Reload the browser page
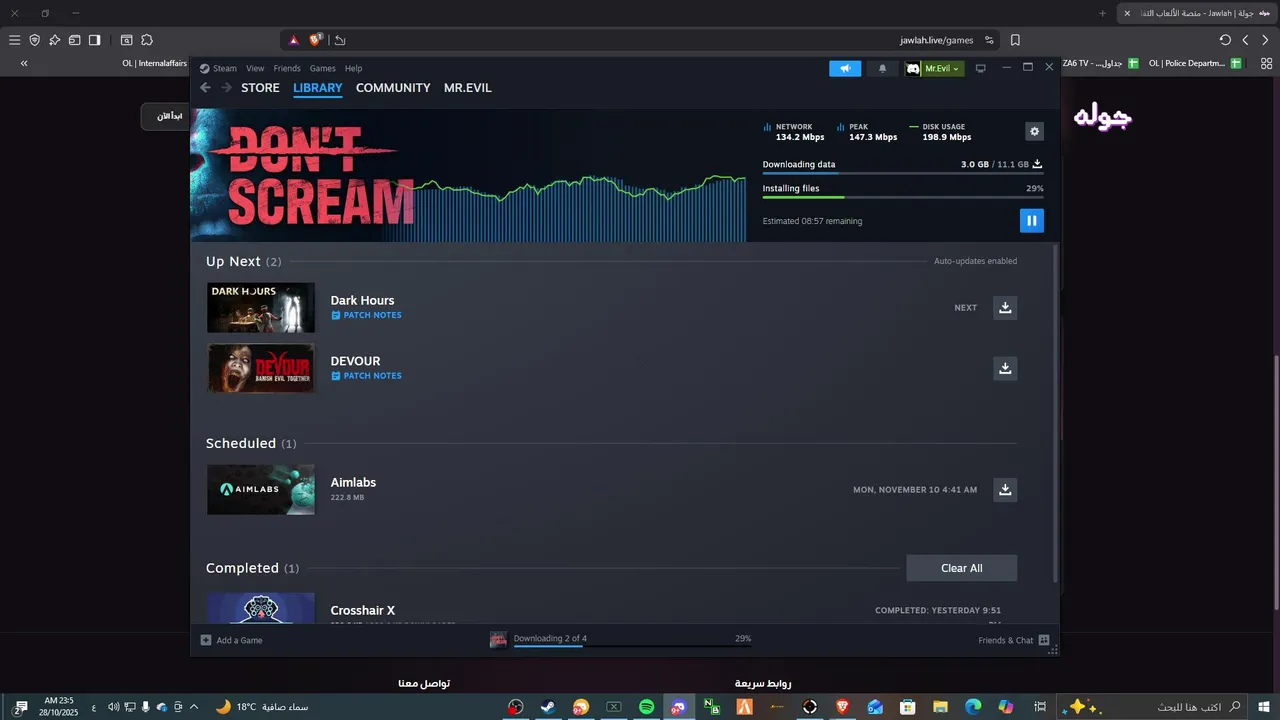The height and width of the screenshot is (720, 1280). tap(1225, 40)
